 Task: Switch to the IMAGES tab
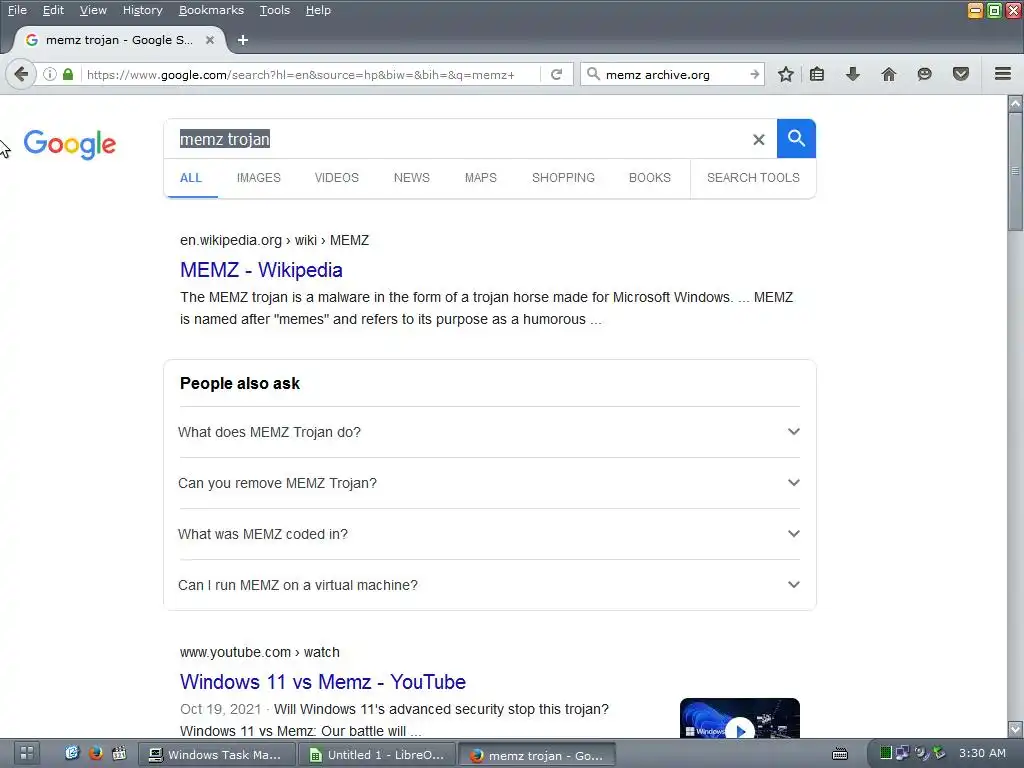tap(259, 178)
